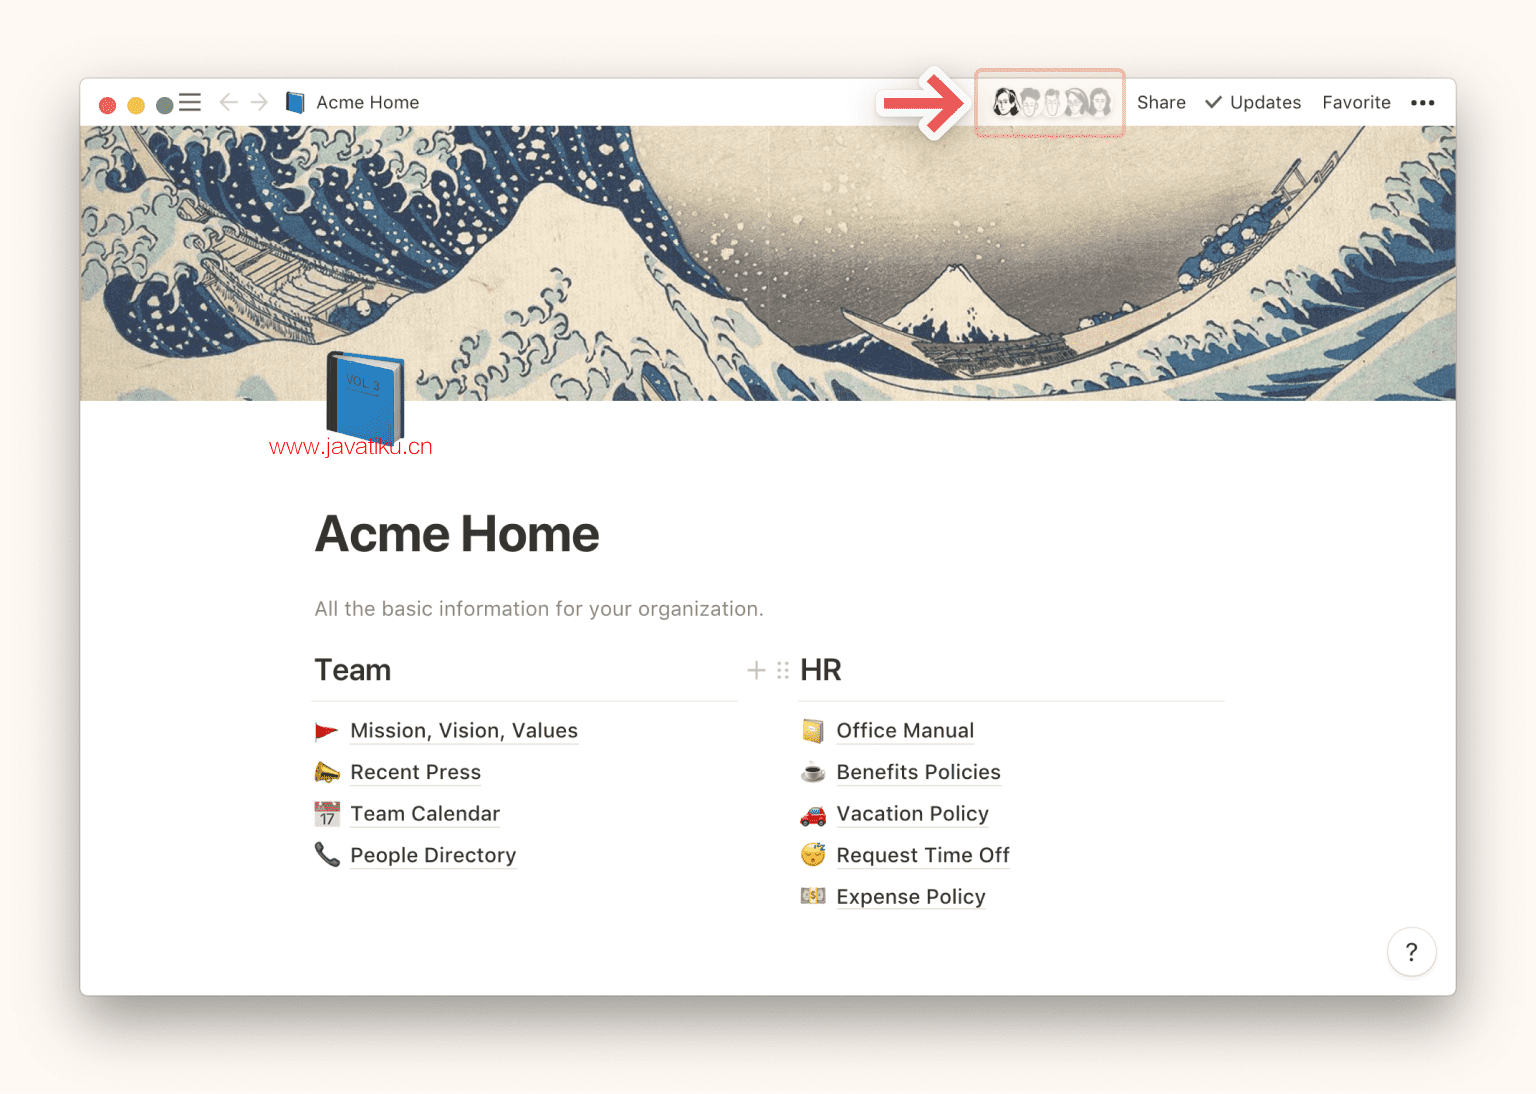
Task: Open the Acme Home breadcrumb title
Action: [368, 102]
